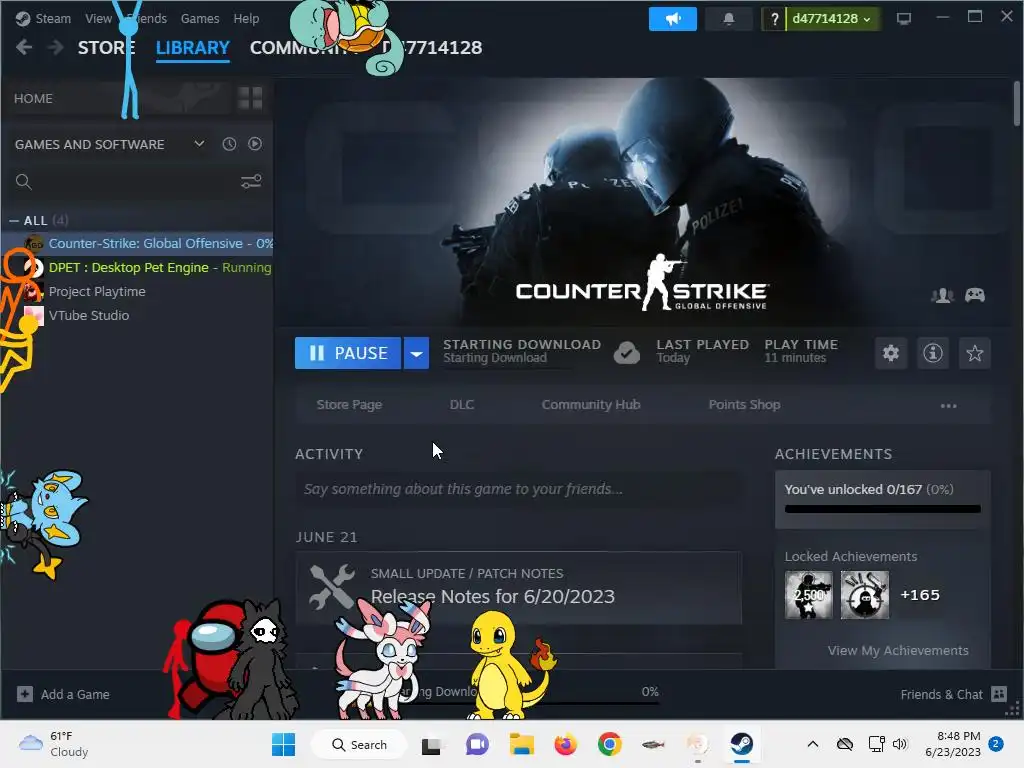1024x768 pixels.
Task: Show the +165 more locked achievements
Action: [920, 595]
